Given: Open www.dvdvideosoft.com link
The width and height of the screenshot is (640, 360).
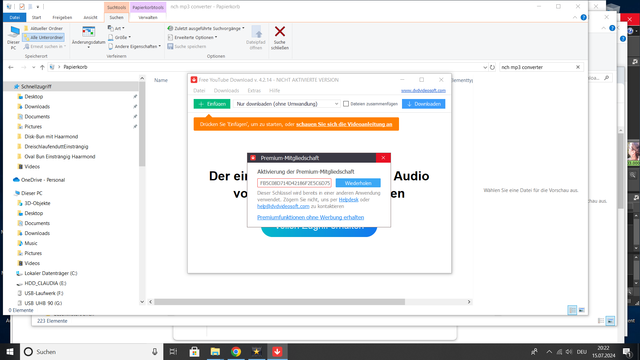Looking at the screenshot, I should (x=423, y=91).
